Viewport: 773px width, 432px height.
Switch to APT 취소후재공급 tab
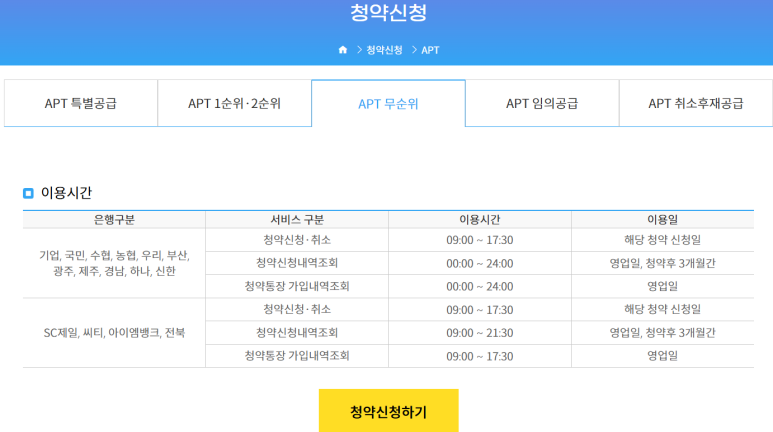click(x=696, y=103)
